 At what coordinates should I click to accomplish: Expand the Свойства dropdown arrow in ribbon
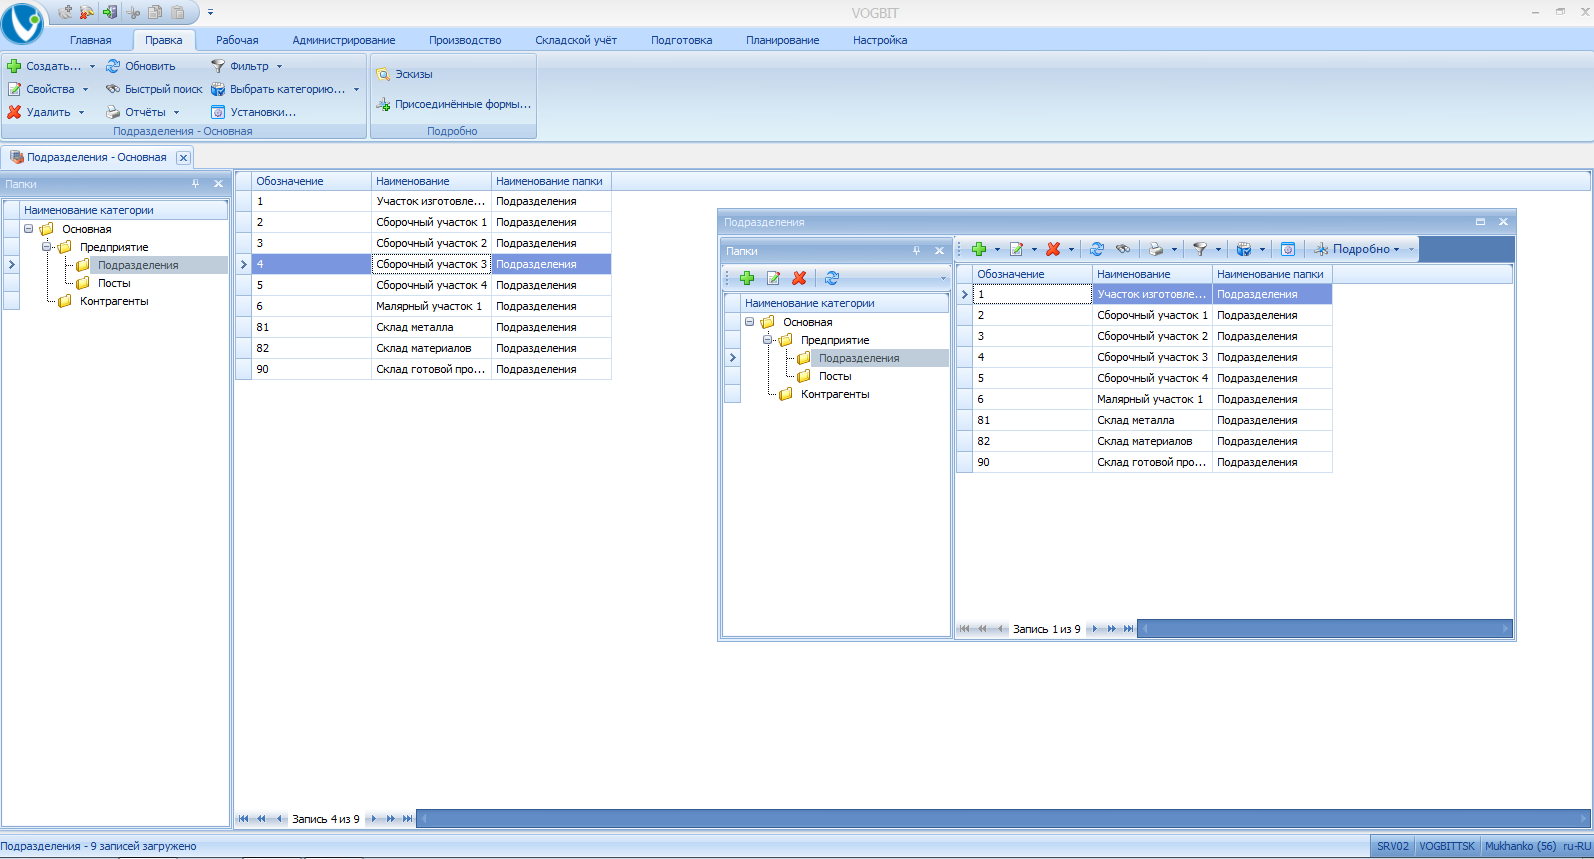[86, 90]
